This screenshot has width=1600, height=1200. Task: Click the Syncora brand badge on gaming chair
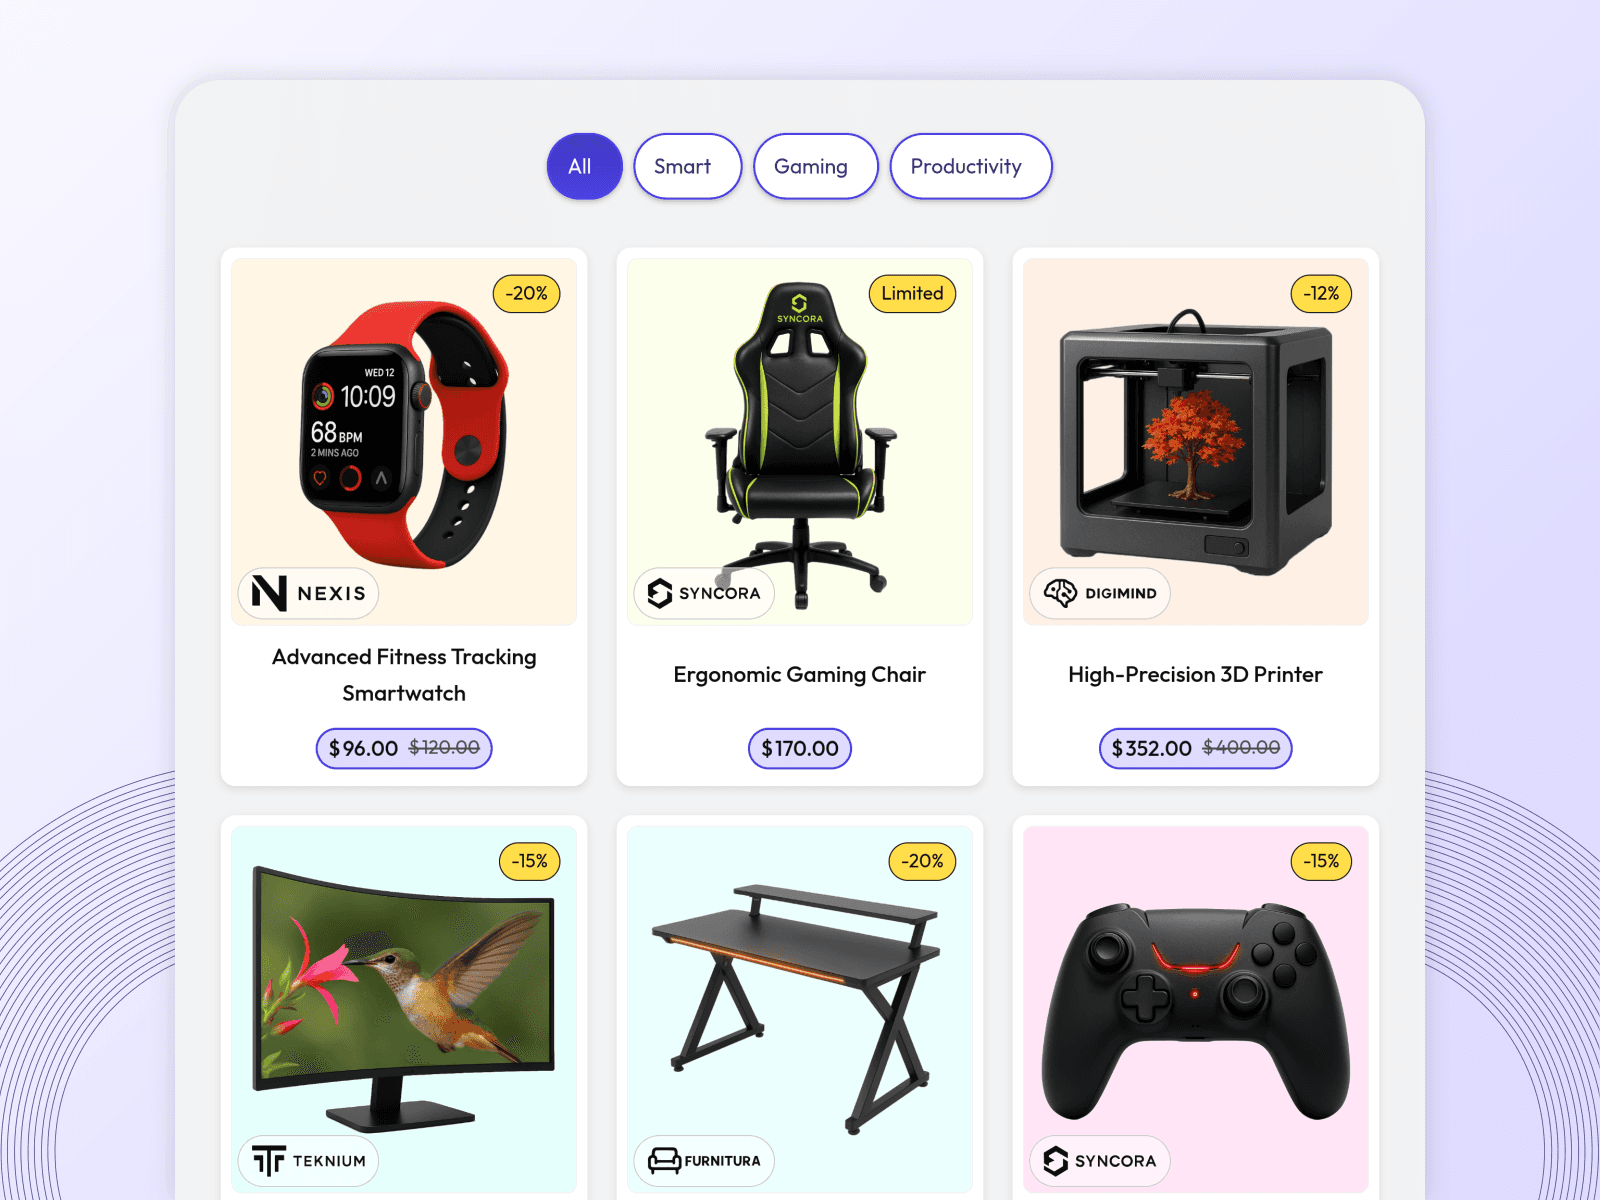(x=704, y=593)
